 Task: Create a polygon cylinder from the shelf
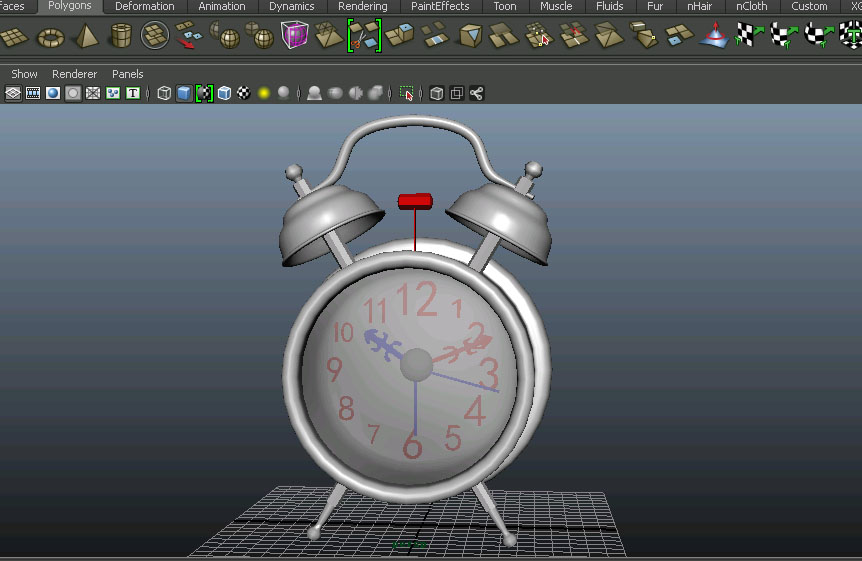click(120, 38)
